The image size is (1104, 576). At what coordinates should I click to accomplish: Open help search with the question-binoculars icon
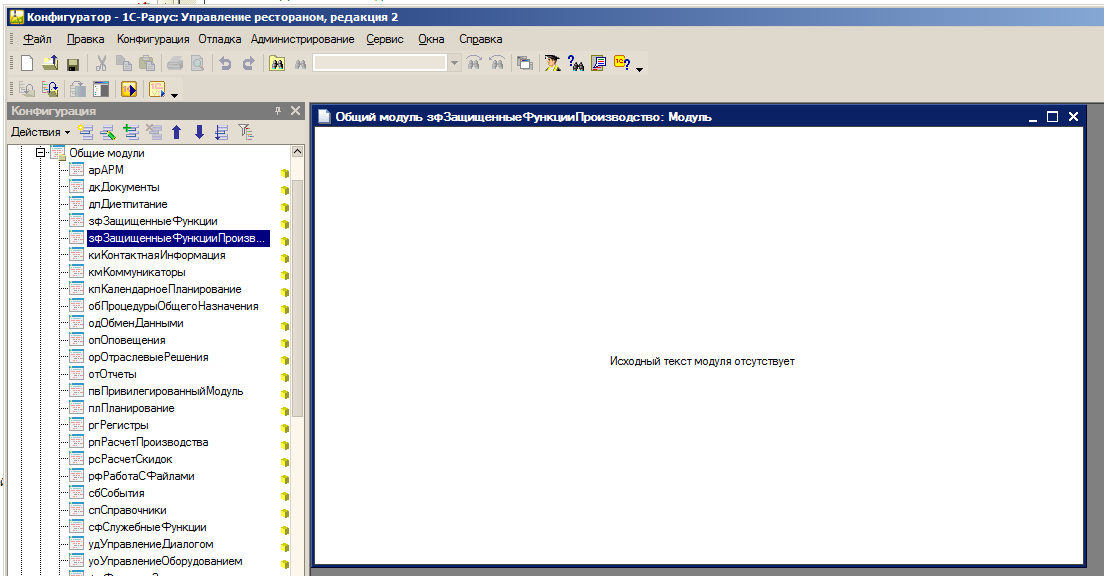576,63
